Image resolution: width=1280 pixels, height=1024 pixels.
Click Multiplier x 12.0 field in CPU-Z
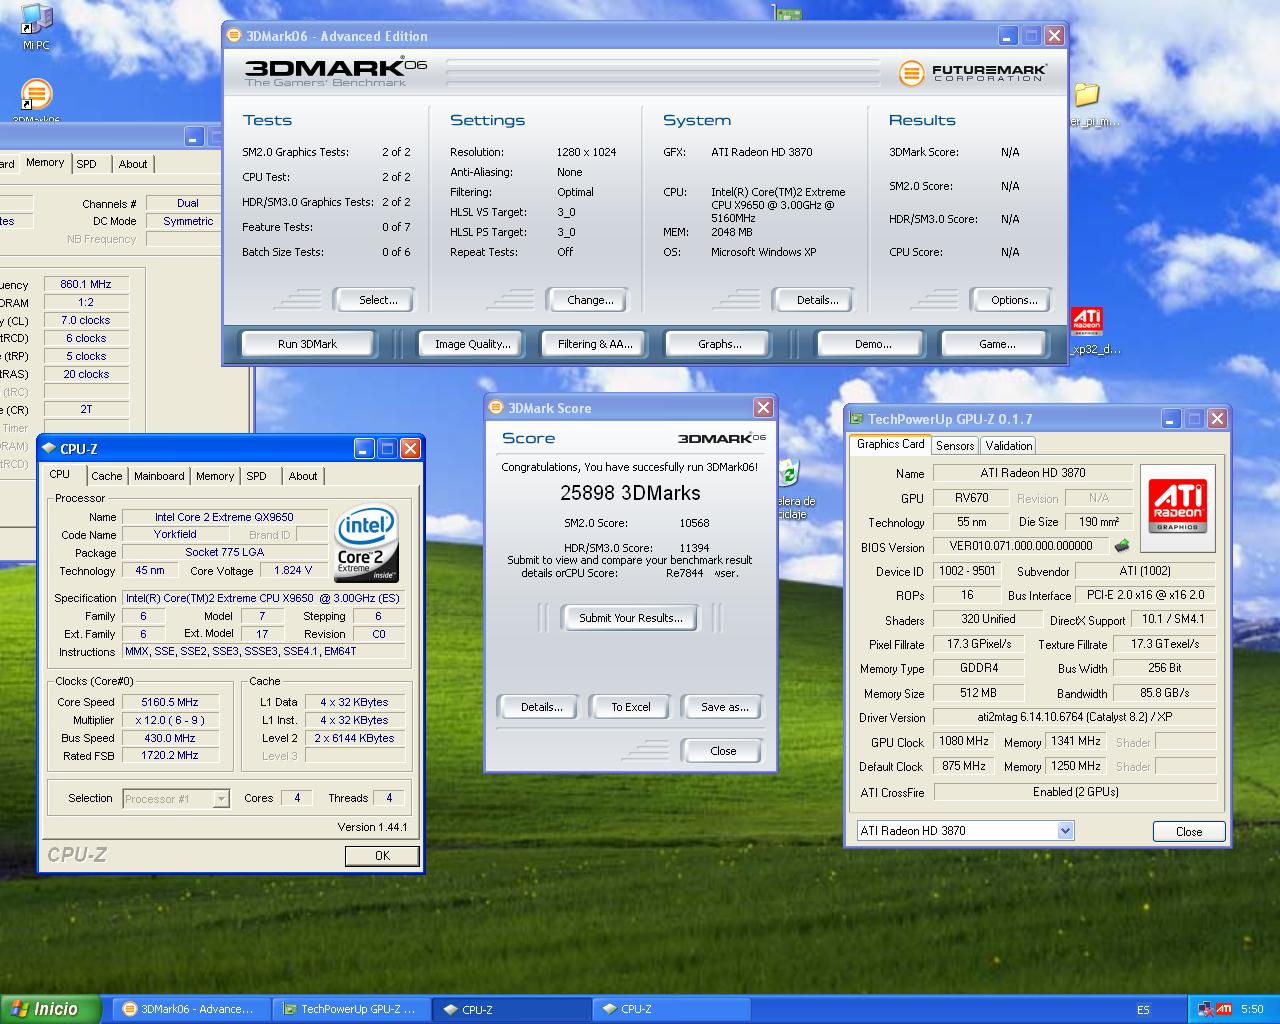[169, 720]
